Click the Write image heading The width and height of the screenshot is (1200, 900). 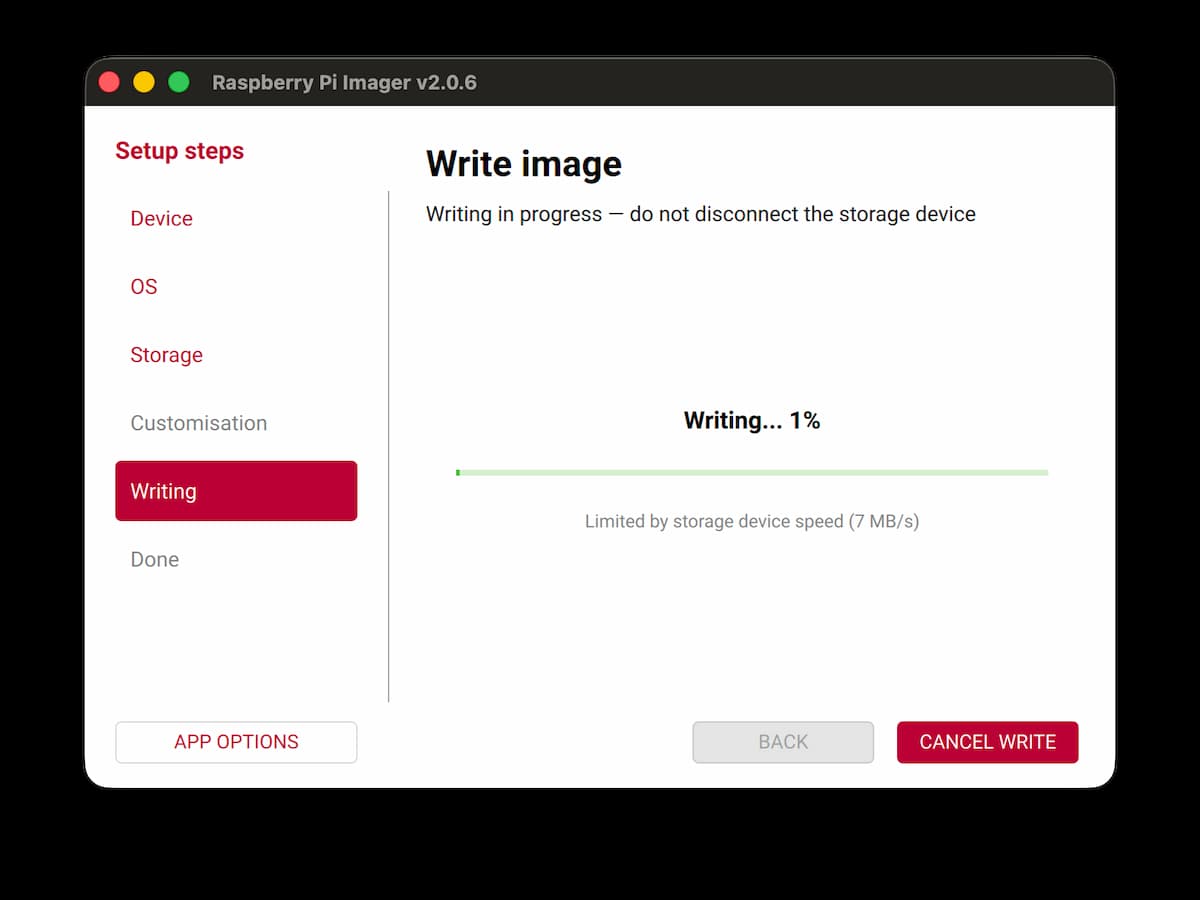click(524, 164)
